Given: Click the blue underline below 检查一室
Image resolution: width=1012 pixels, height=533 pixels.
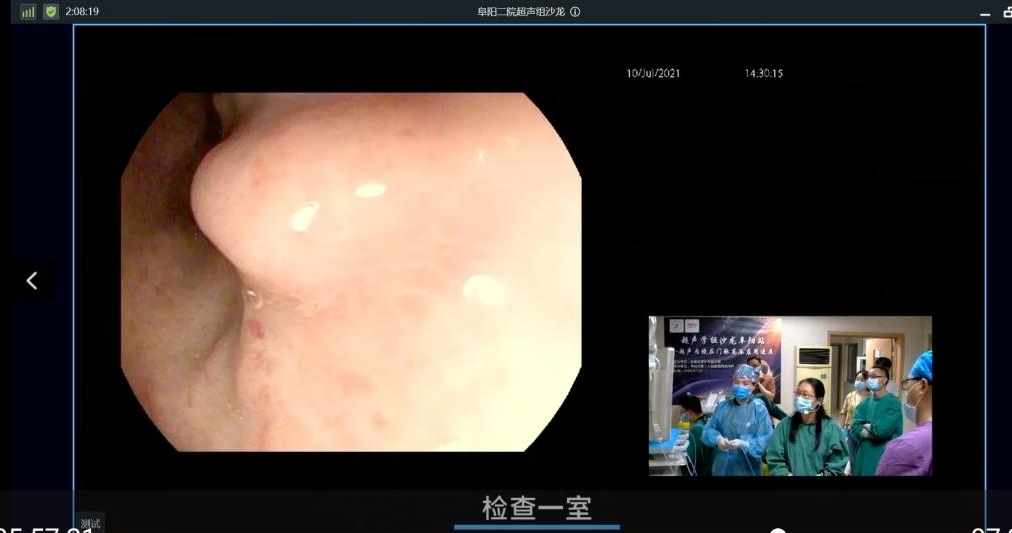Looking at the screenshot, I should click(537, 526).
